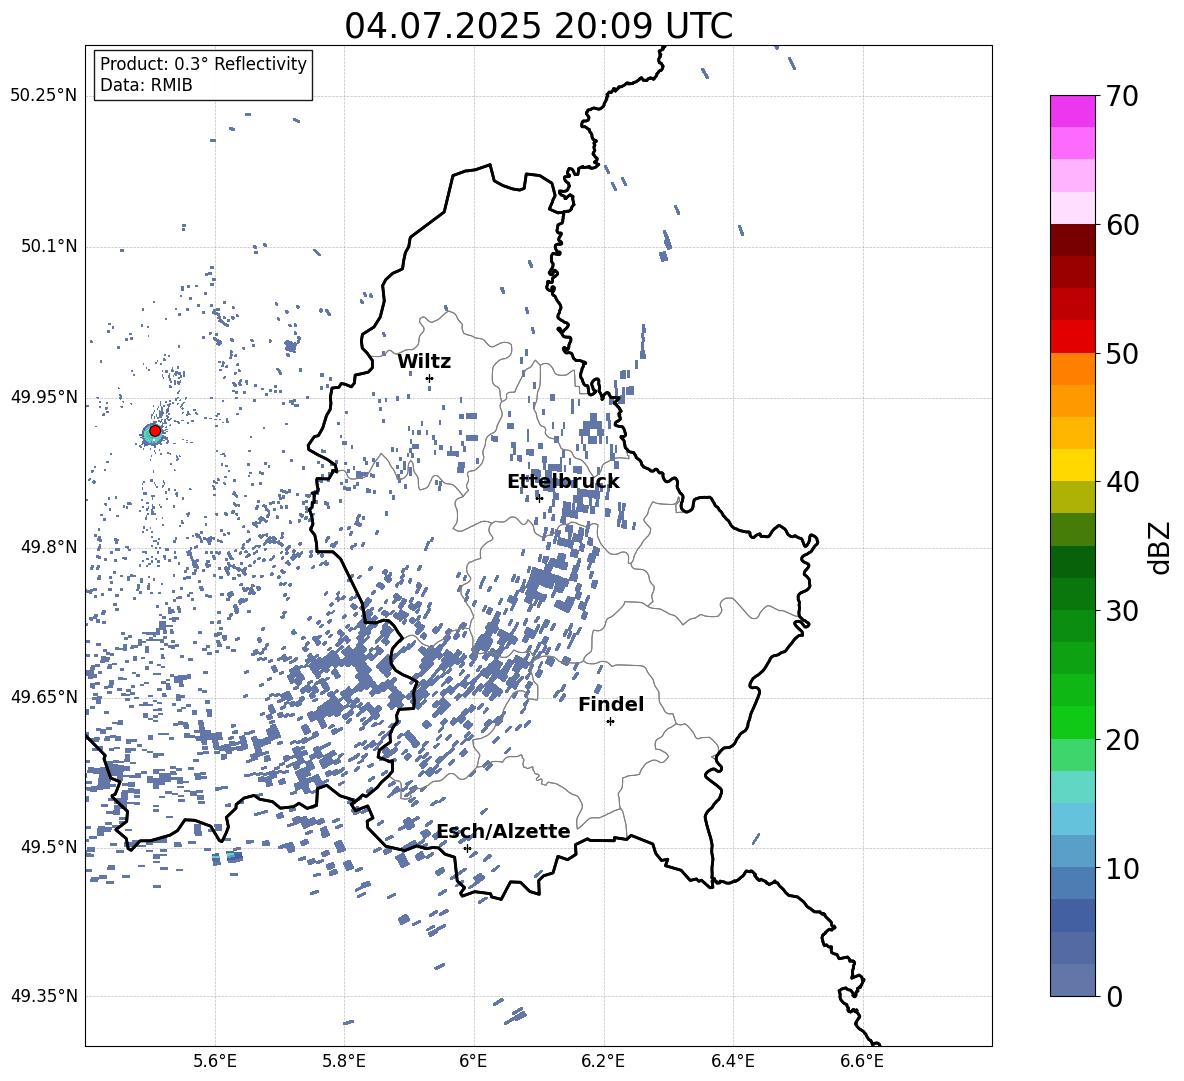Screen dimensions: 1184x1081
Task: Click the 6.2°E longitude label
Action: click(603, 1061)
